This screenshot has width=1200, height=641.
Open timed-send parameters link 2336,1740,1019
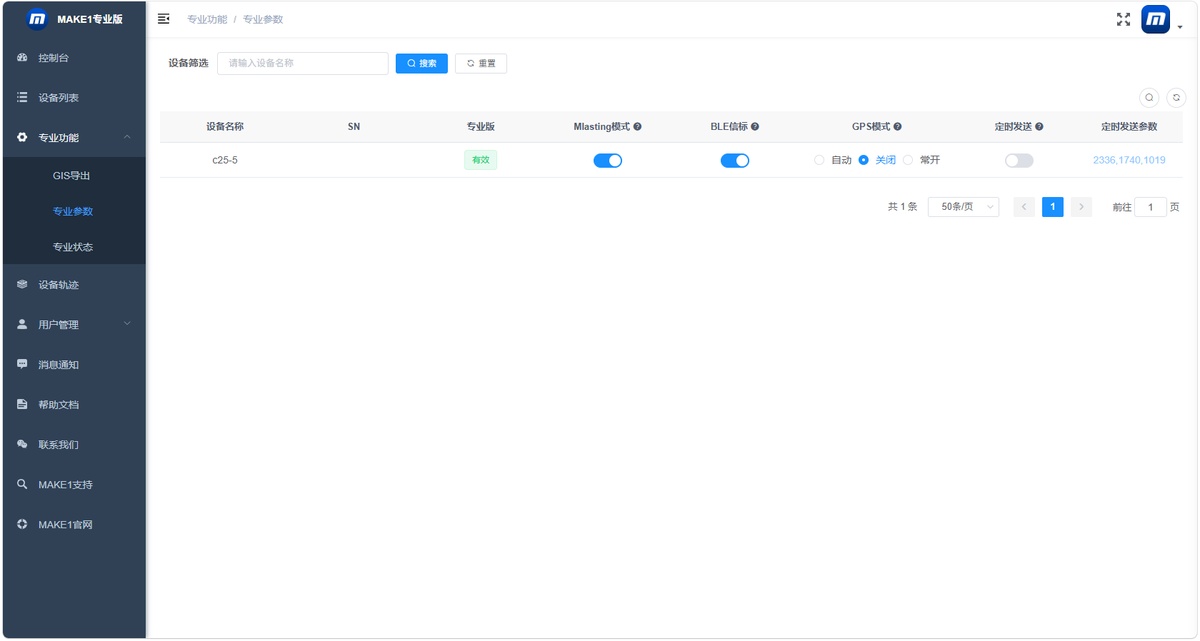(x=1129, y=160)
